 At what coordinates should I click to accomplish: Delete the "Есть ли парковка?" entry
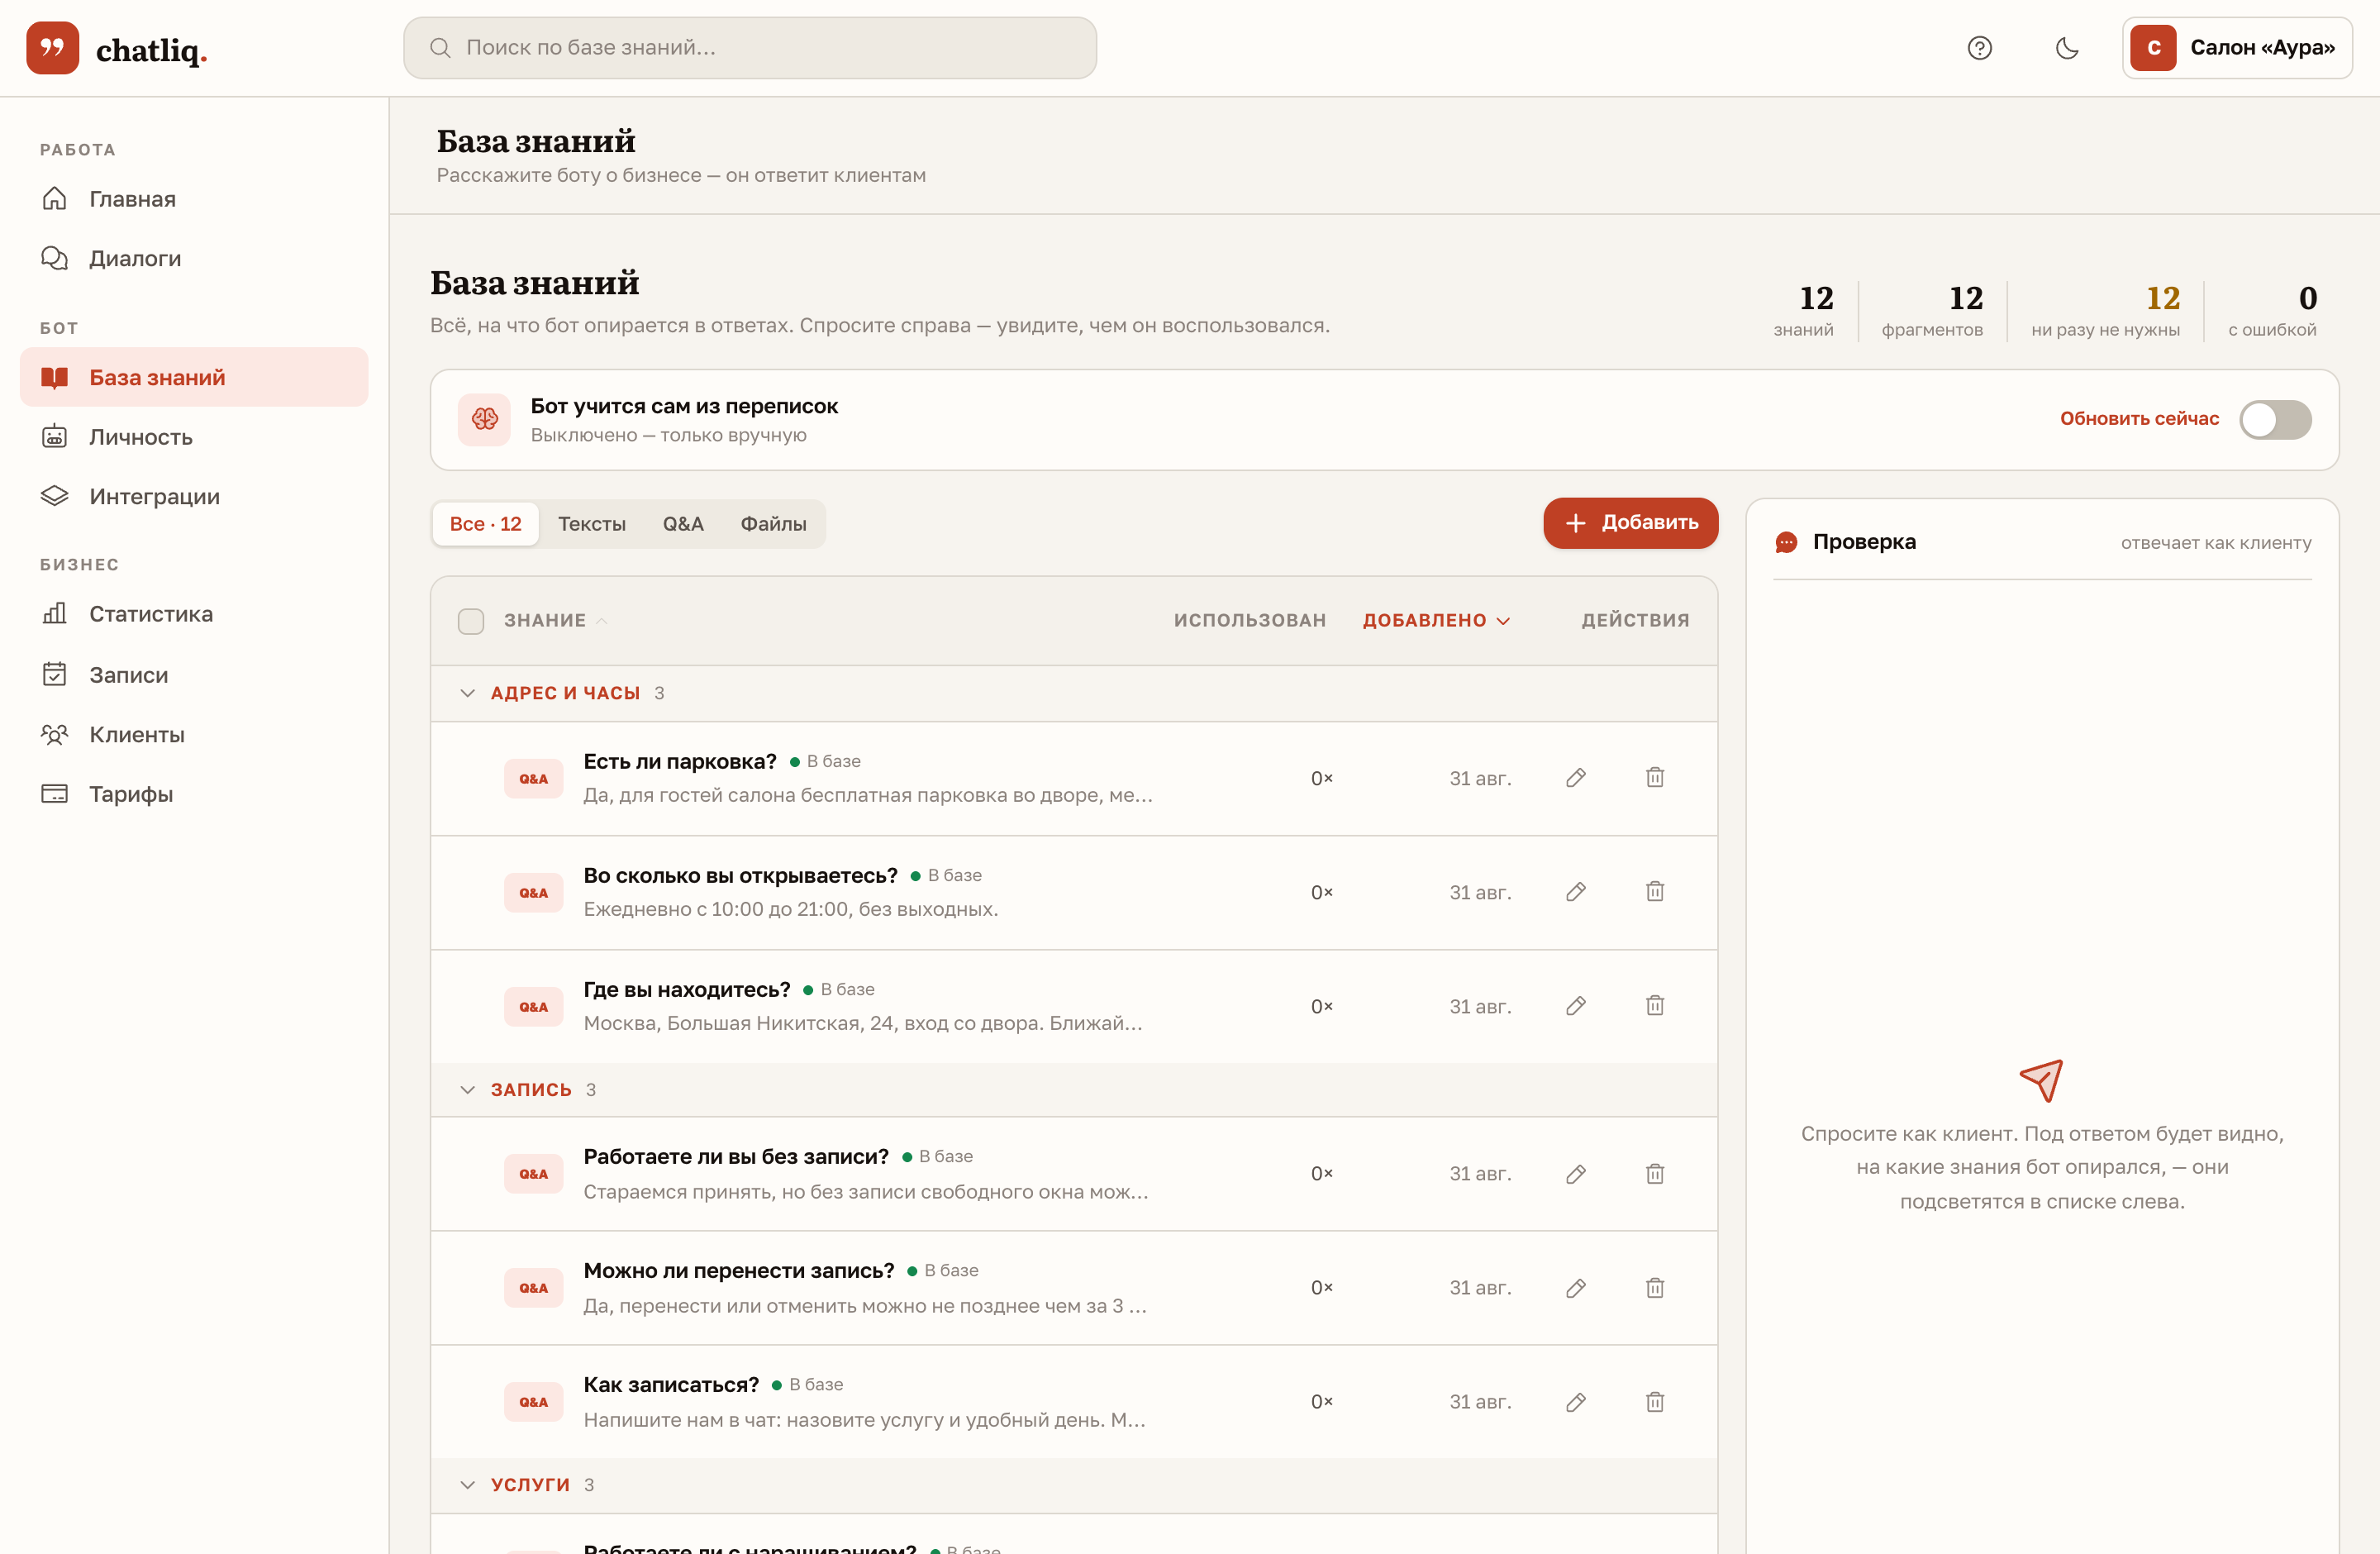[x=1655, y=778]
